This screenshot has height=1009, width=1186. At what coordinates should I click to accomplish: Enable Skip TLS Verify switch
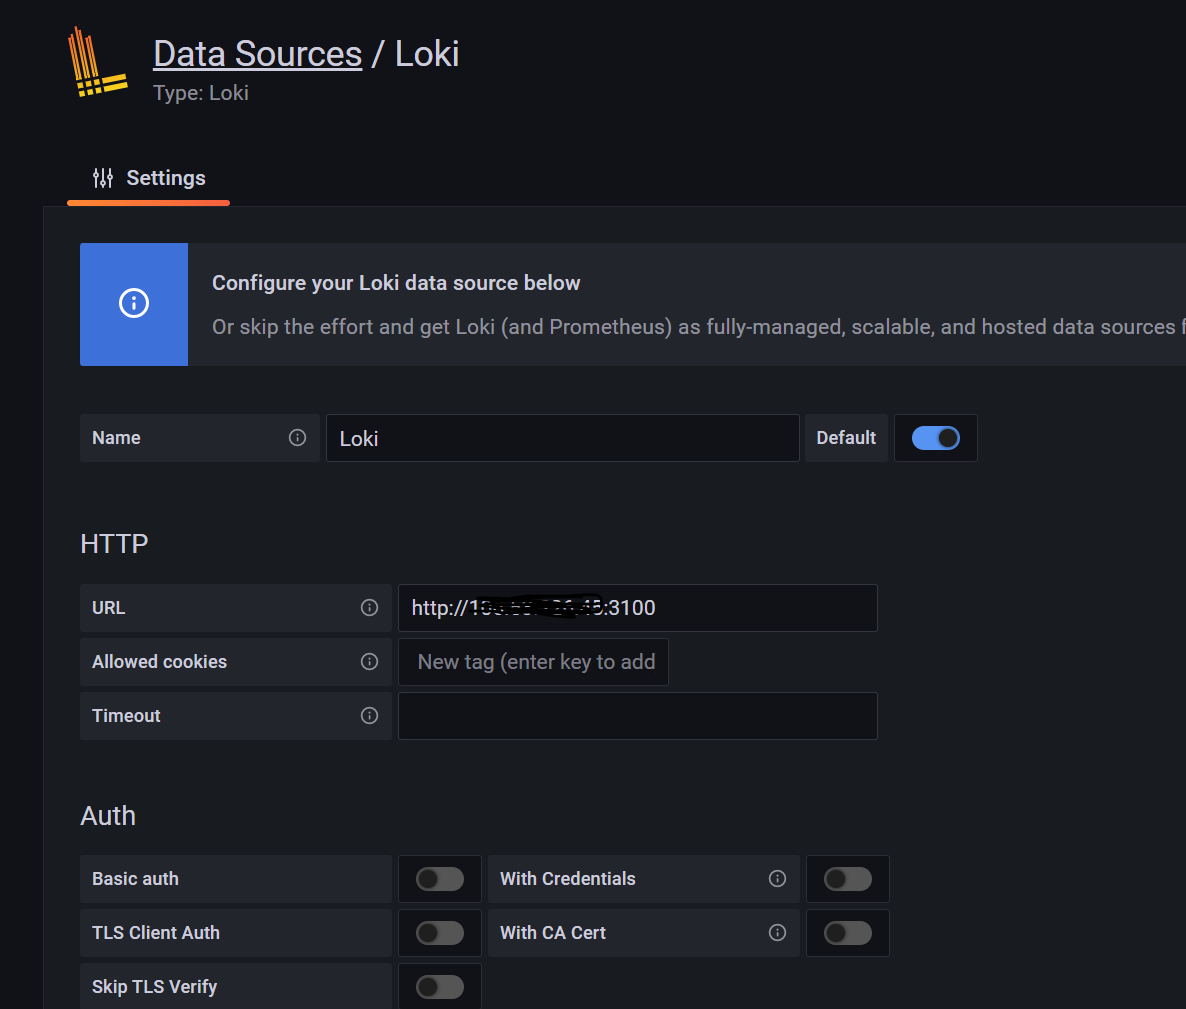click(440, 987)
